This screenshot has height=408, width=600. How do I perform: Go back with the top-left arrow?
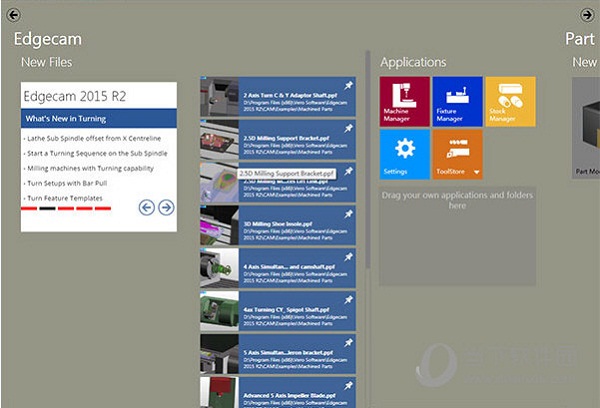click(x=14, y=15)
